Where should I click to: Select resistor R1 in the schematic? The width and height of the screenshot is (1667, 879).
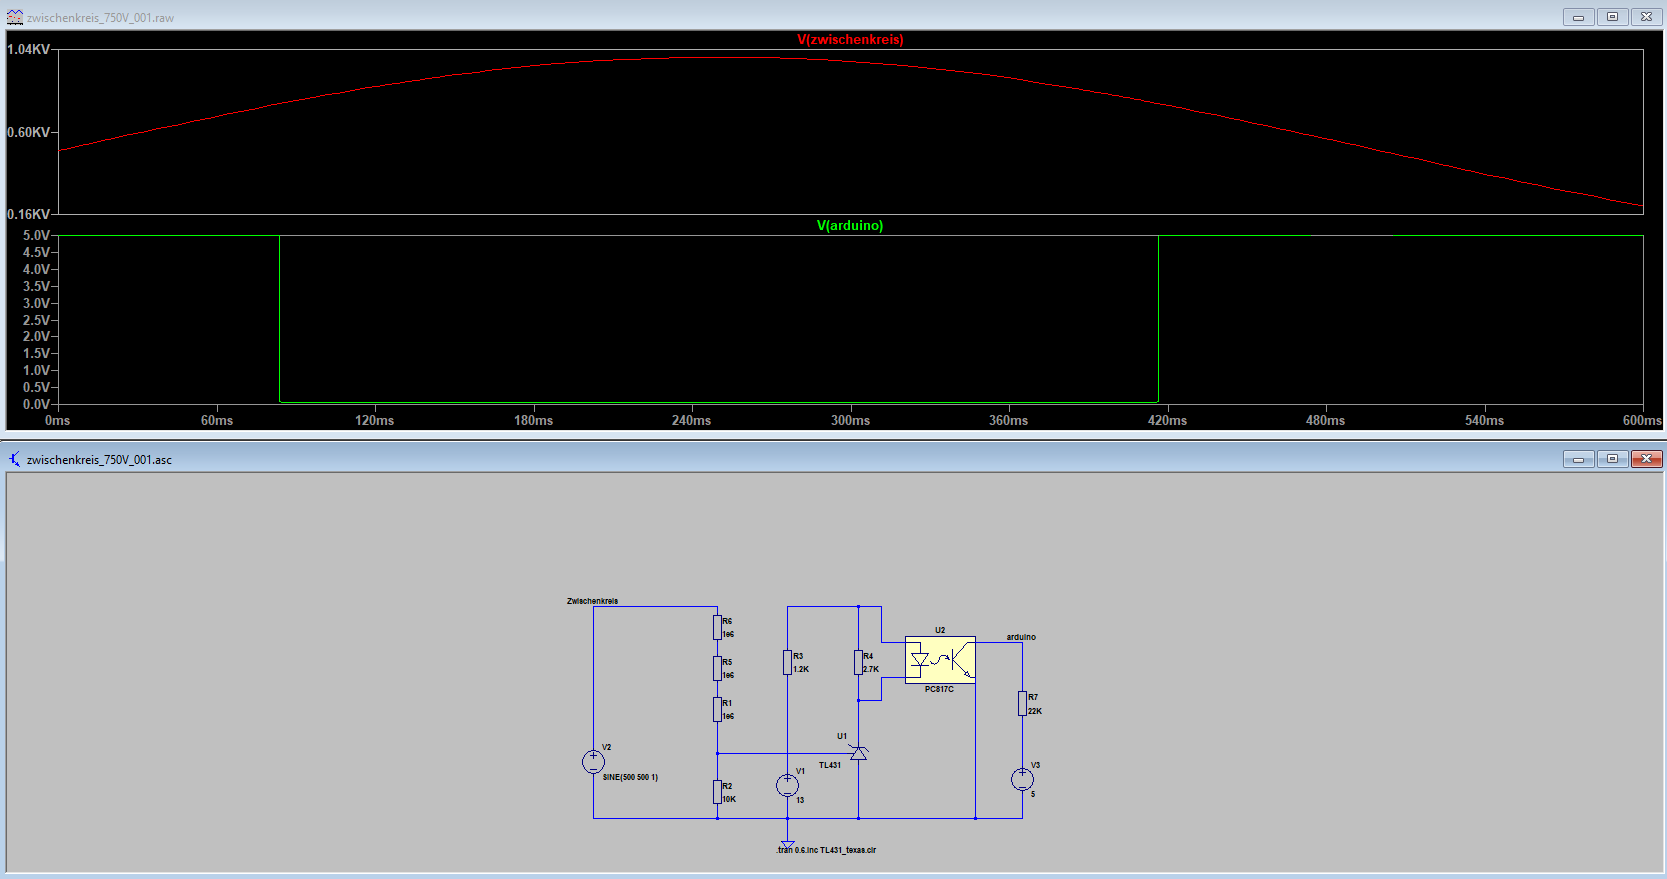pos(717,709)
